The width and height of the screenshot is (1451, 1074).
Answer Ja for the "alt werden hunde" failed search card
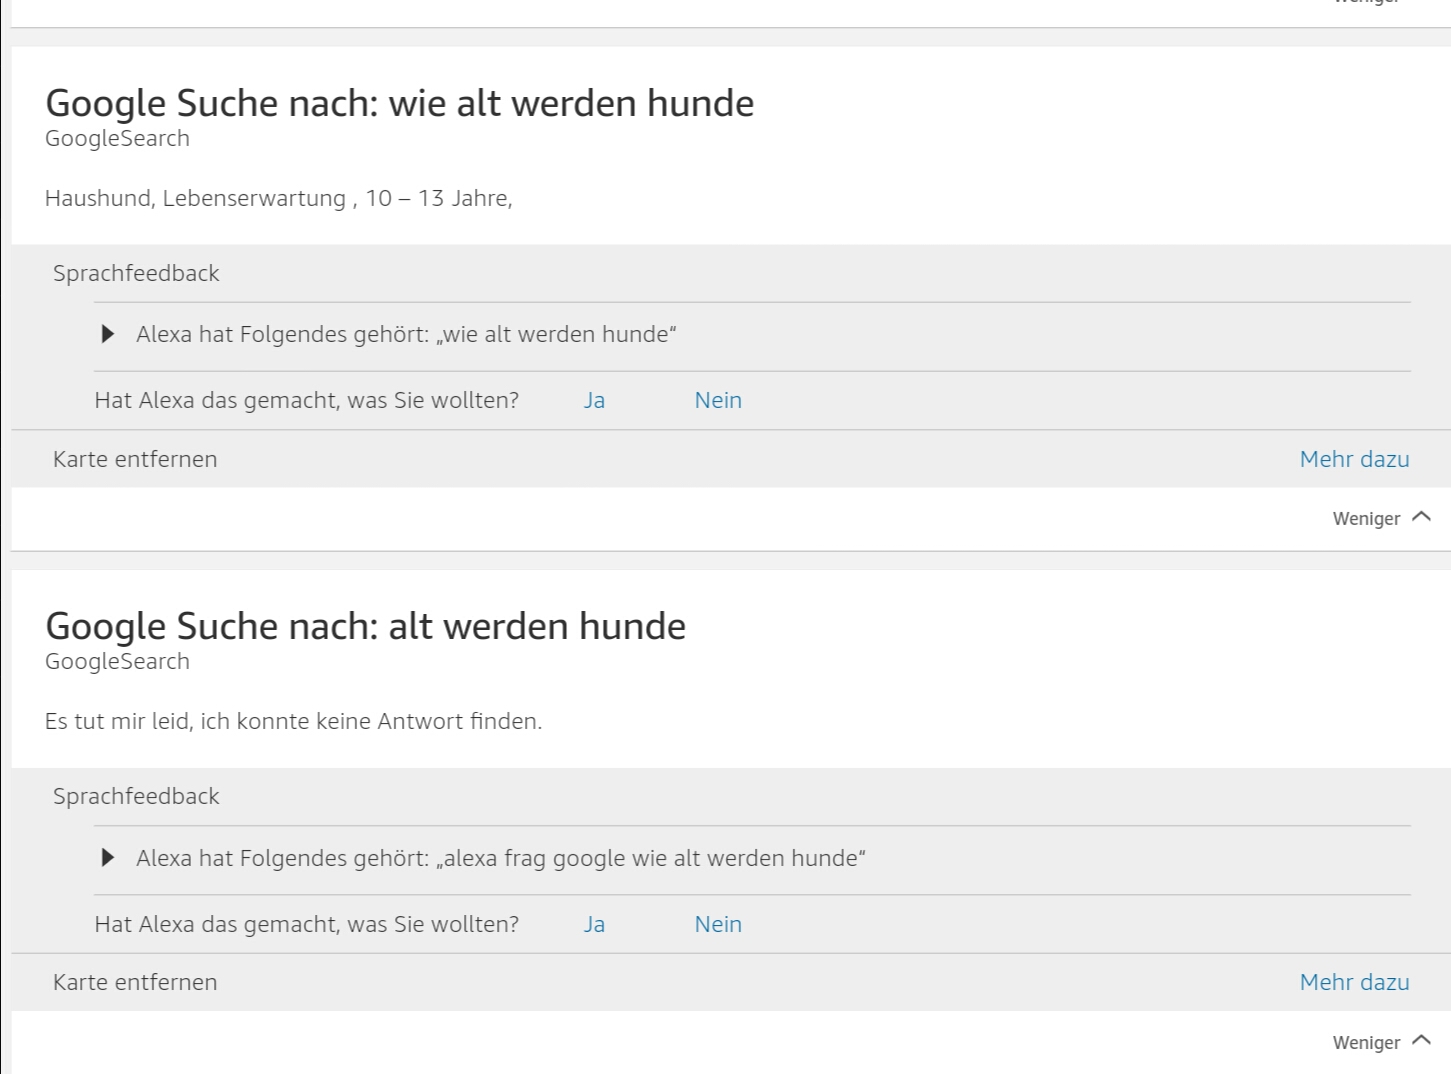[x=594, y=925]
